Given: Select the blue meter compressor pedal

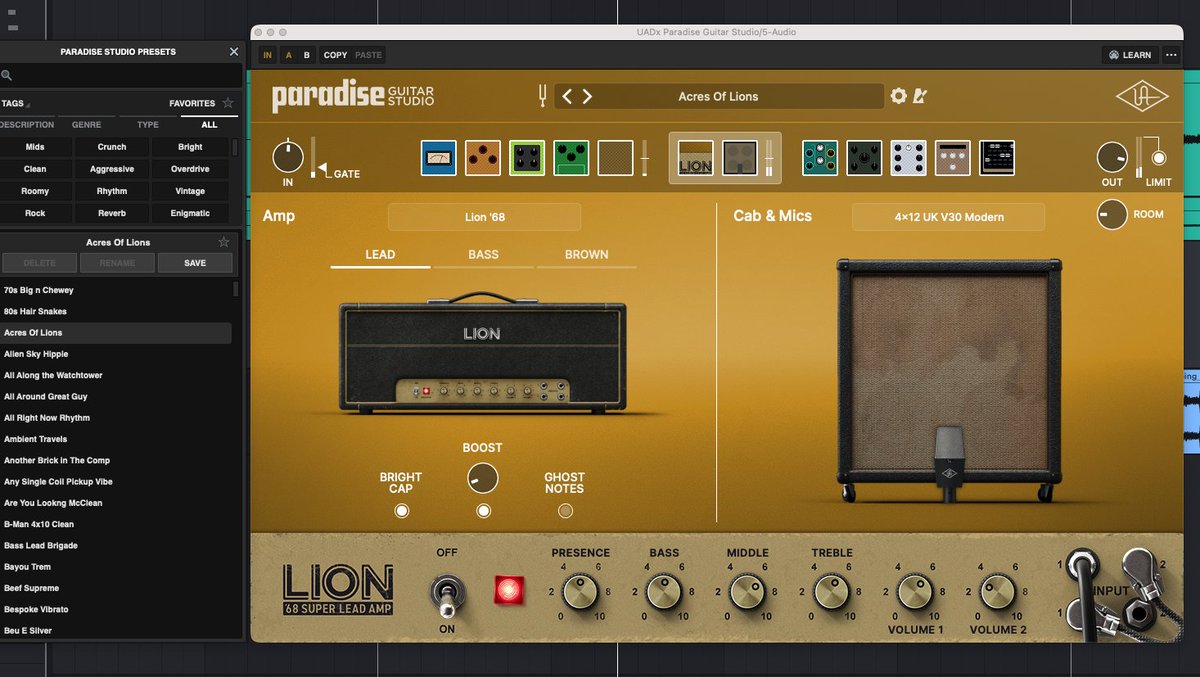Looking at the screenshot, I should [x=439, y=158].
